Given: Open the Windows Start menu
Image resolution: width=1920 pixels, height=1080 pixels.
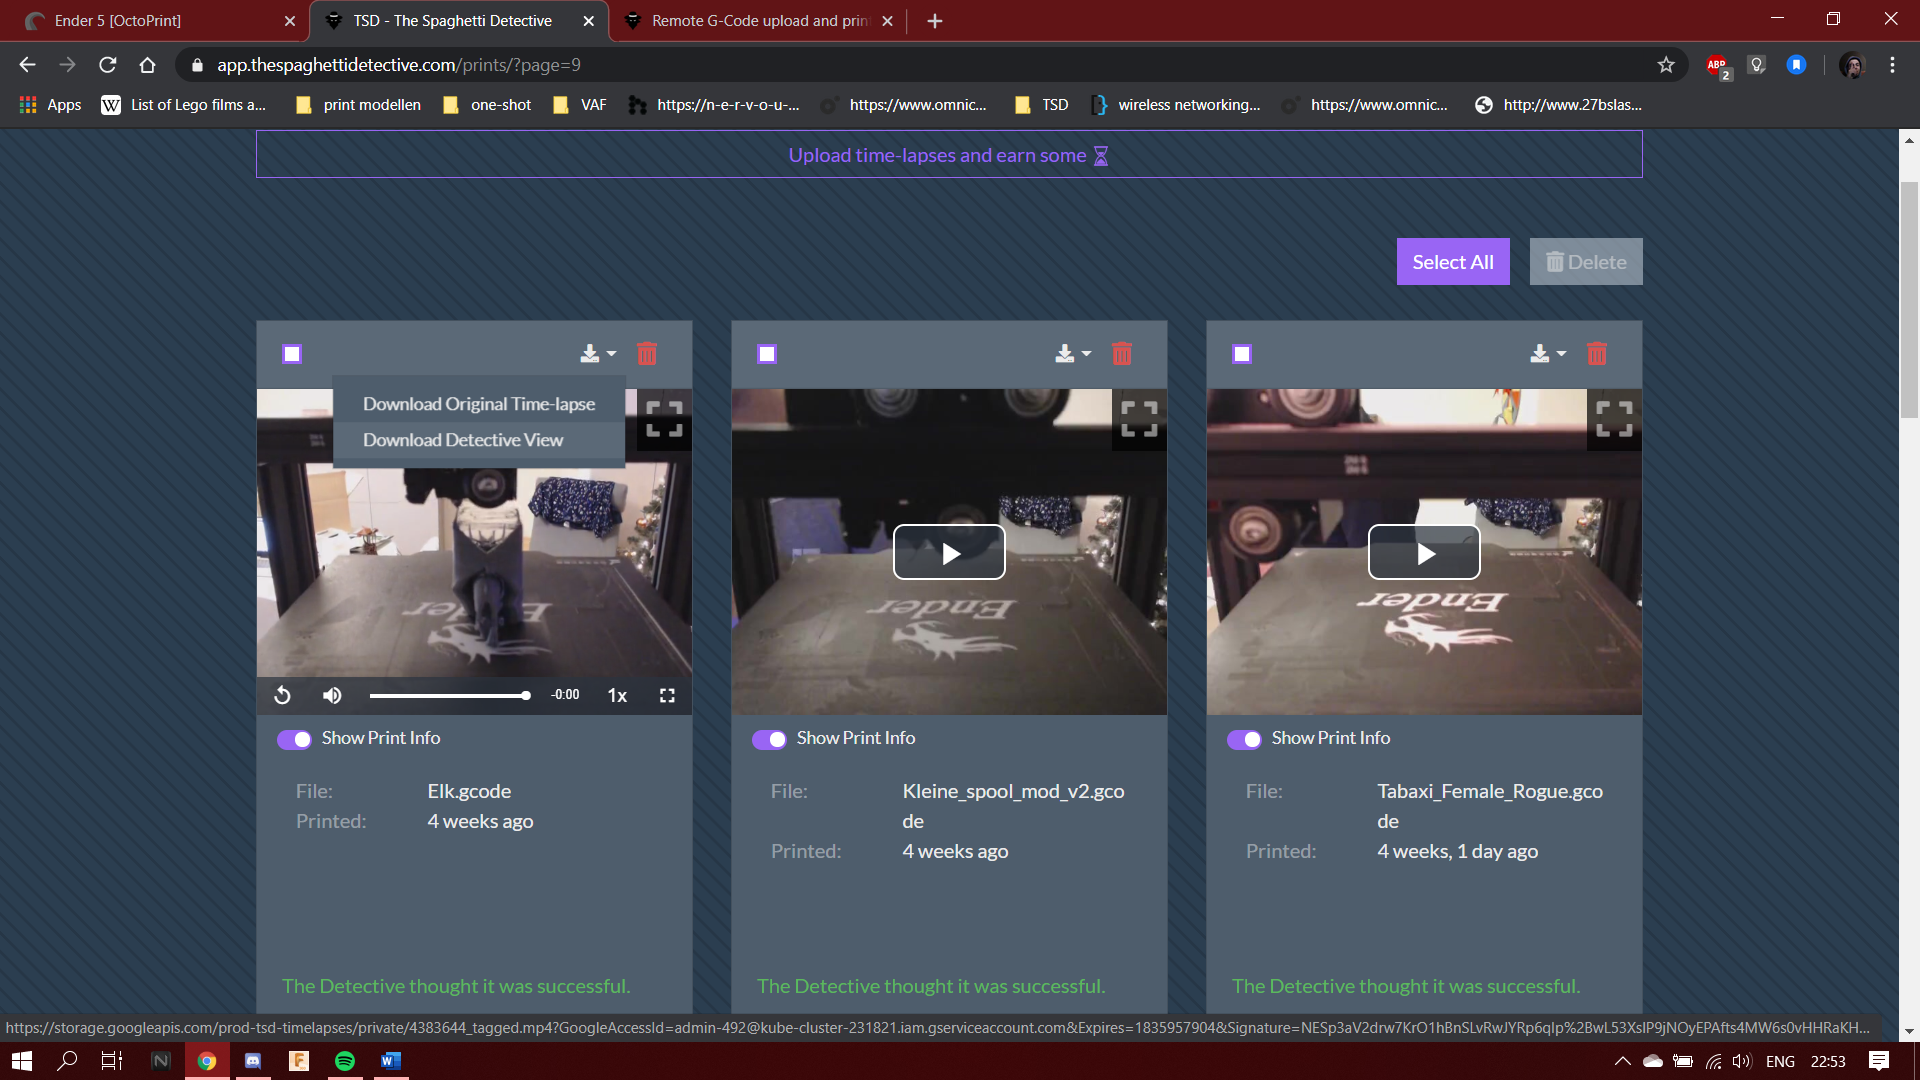Looking at the screenshot, I should click(22, 1061).
